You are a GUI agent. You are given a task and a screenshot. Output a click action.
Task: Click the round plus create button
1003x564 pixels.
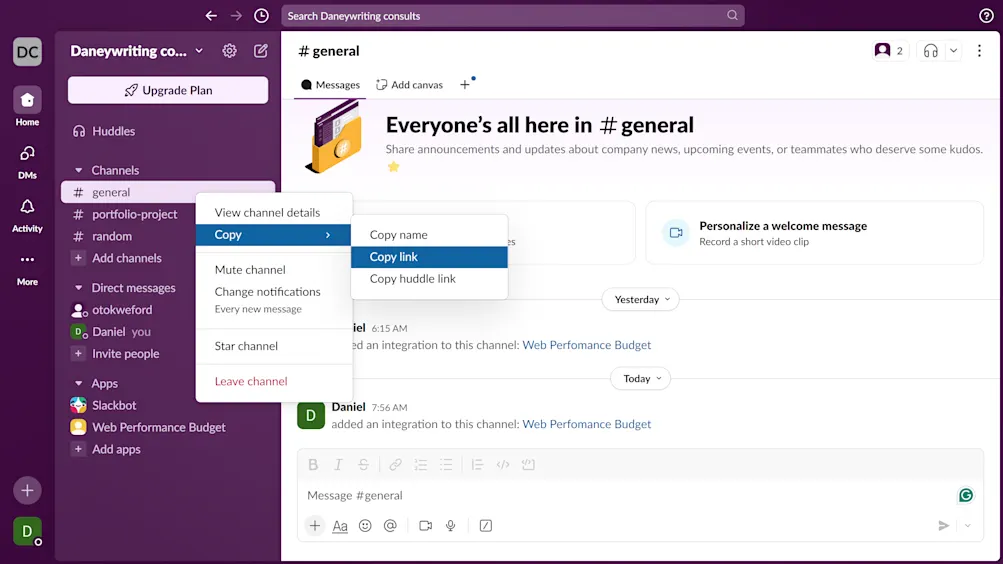[28, 490]
